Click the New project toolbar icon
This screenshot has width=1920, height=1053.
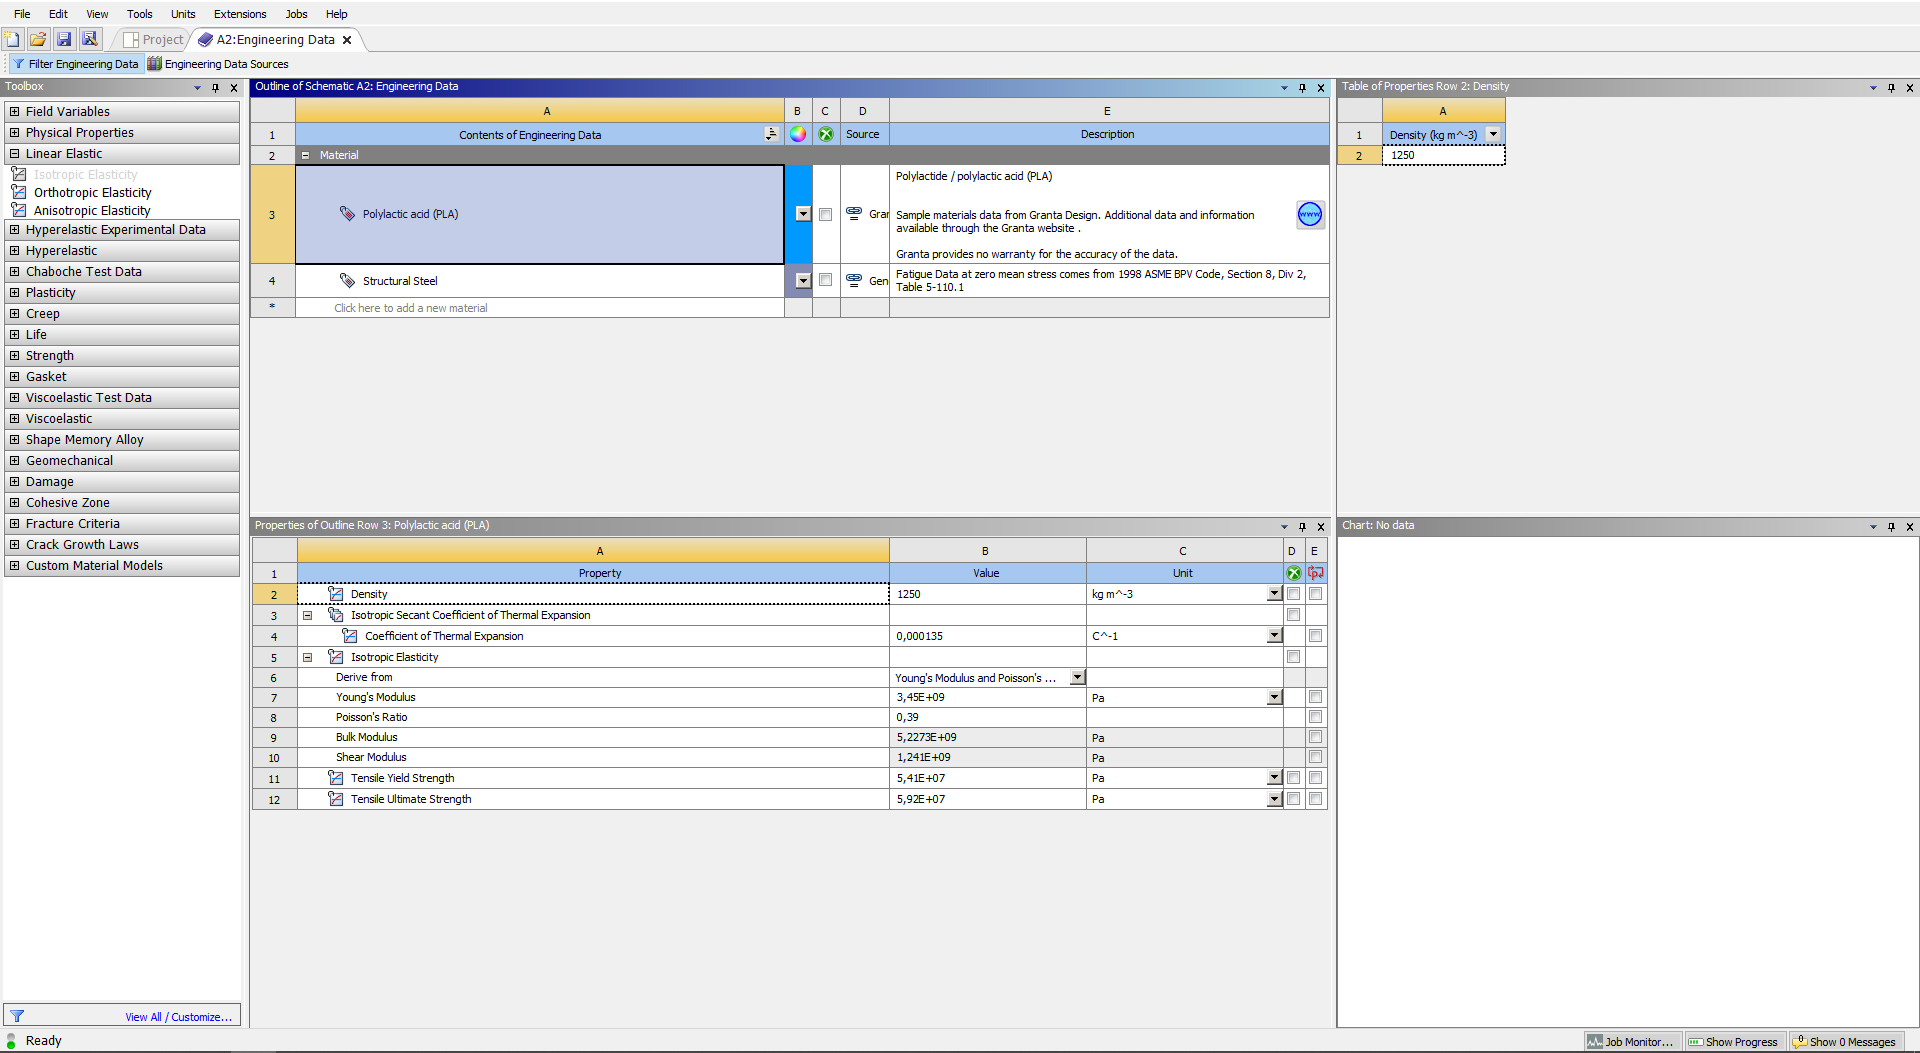[x=12, y=39]
